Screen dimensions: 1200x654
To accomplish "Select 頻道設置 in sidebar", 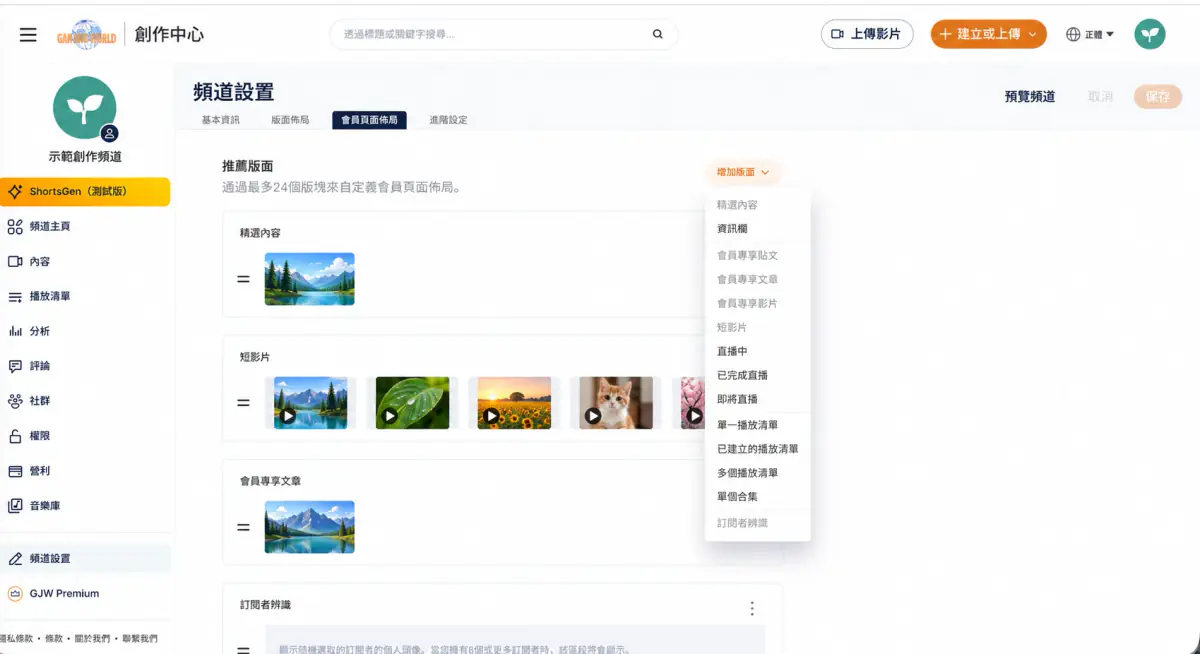I will (x=85, y=559).
